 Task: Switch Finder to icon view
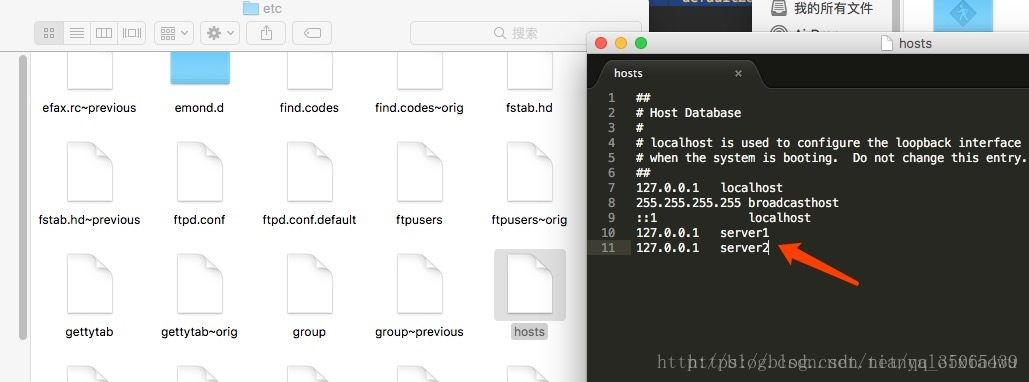[49, 33]
